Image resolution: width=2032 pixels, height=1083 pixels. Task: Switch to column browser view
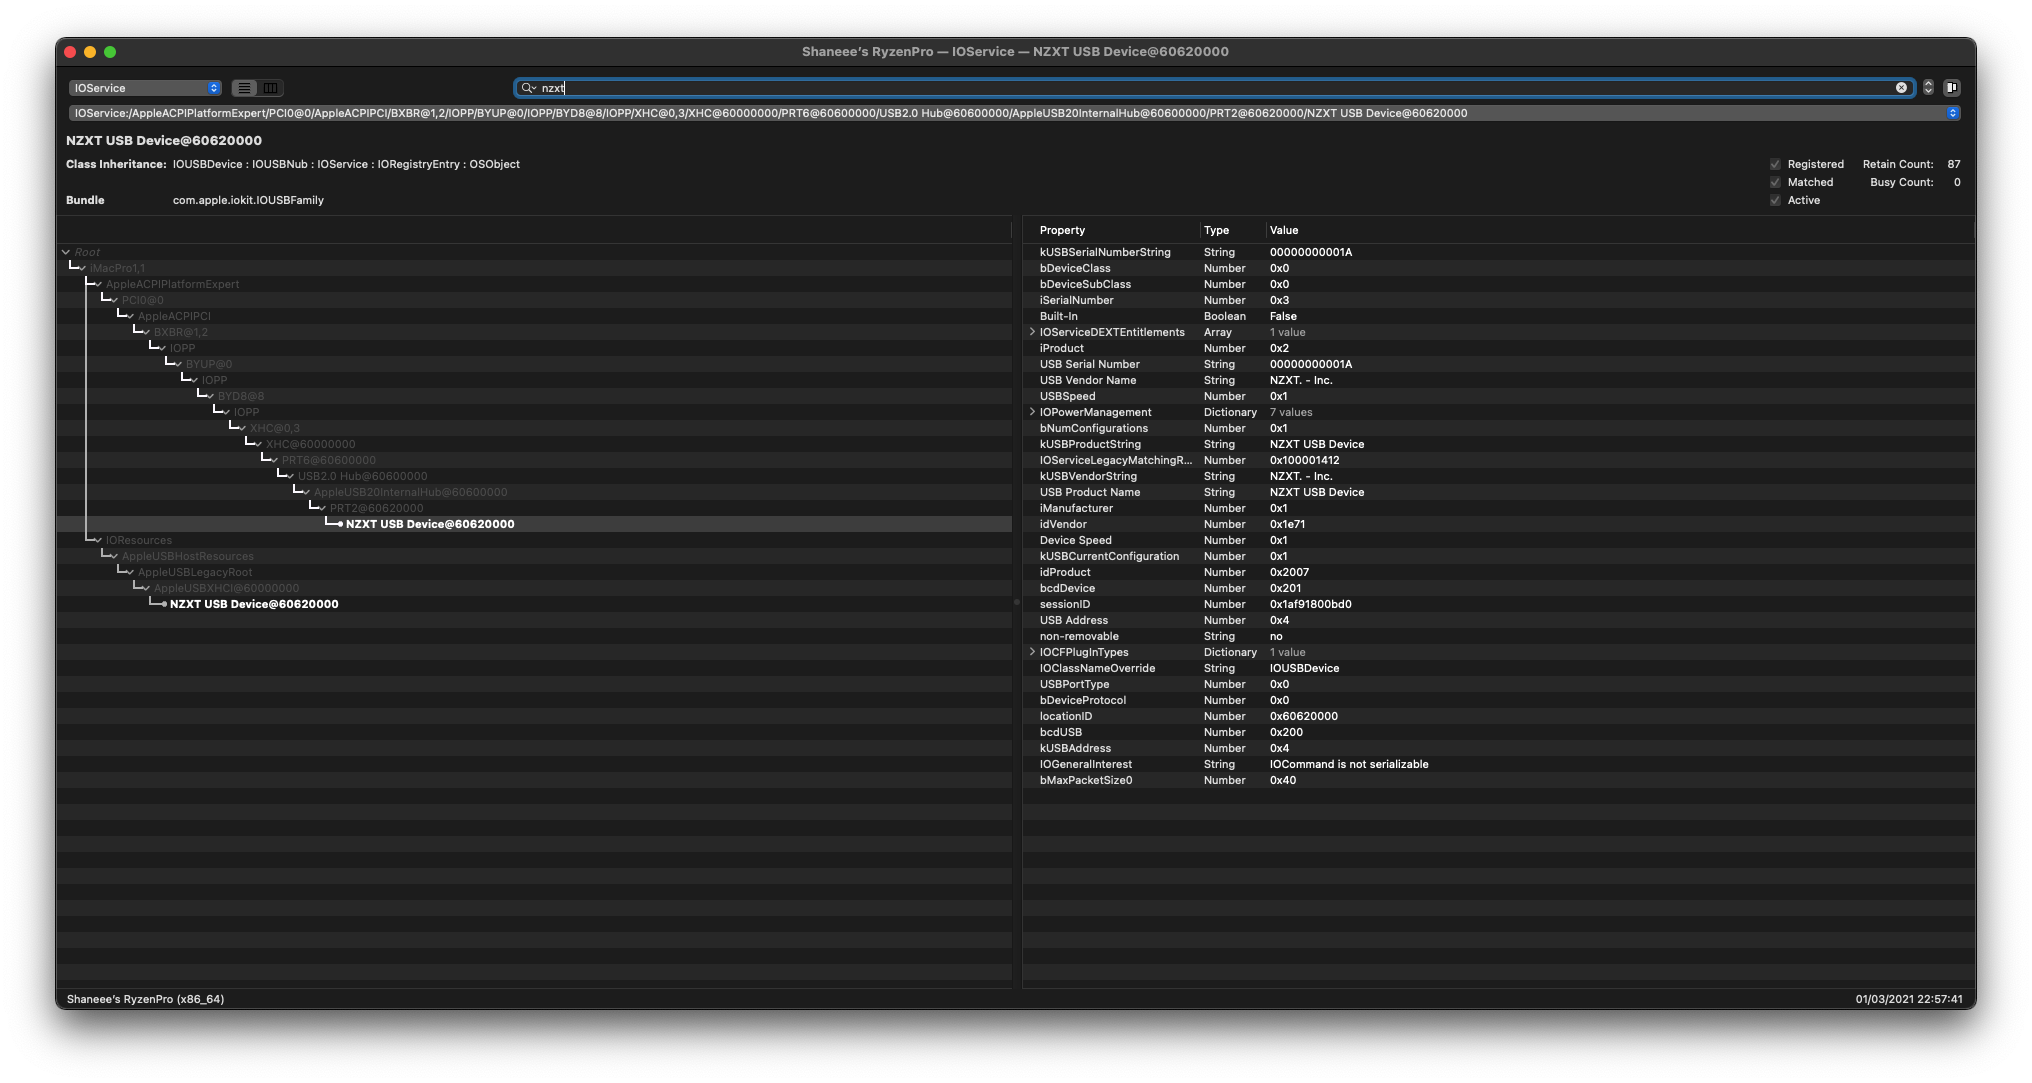click(271, 88)
